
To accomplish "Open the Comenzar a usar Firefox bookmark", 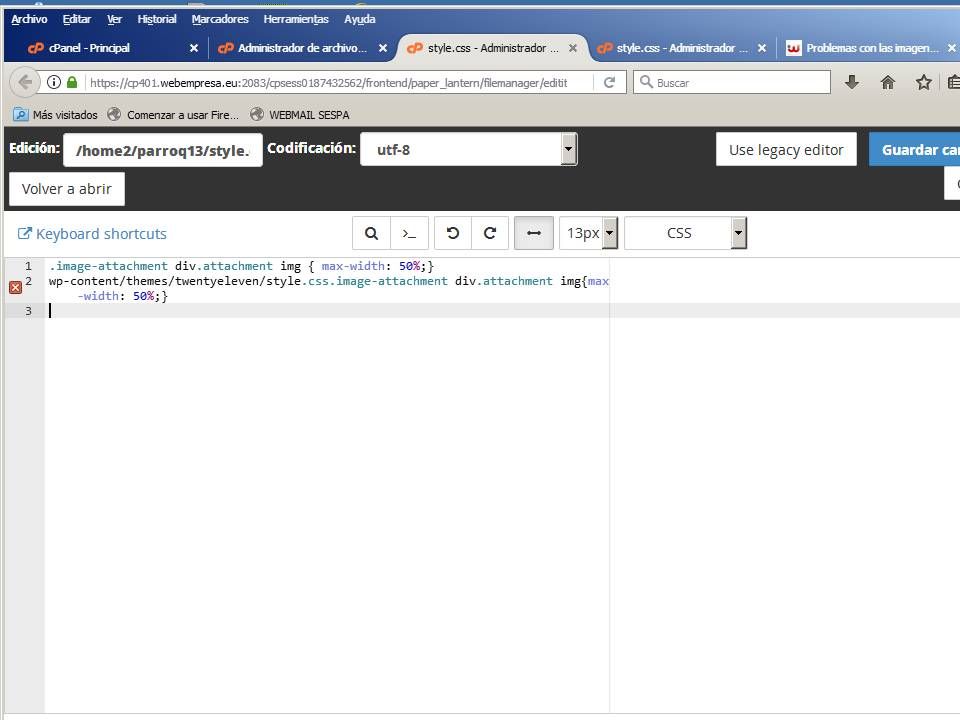I will pyautogui.click(x=173, y=114).
